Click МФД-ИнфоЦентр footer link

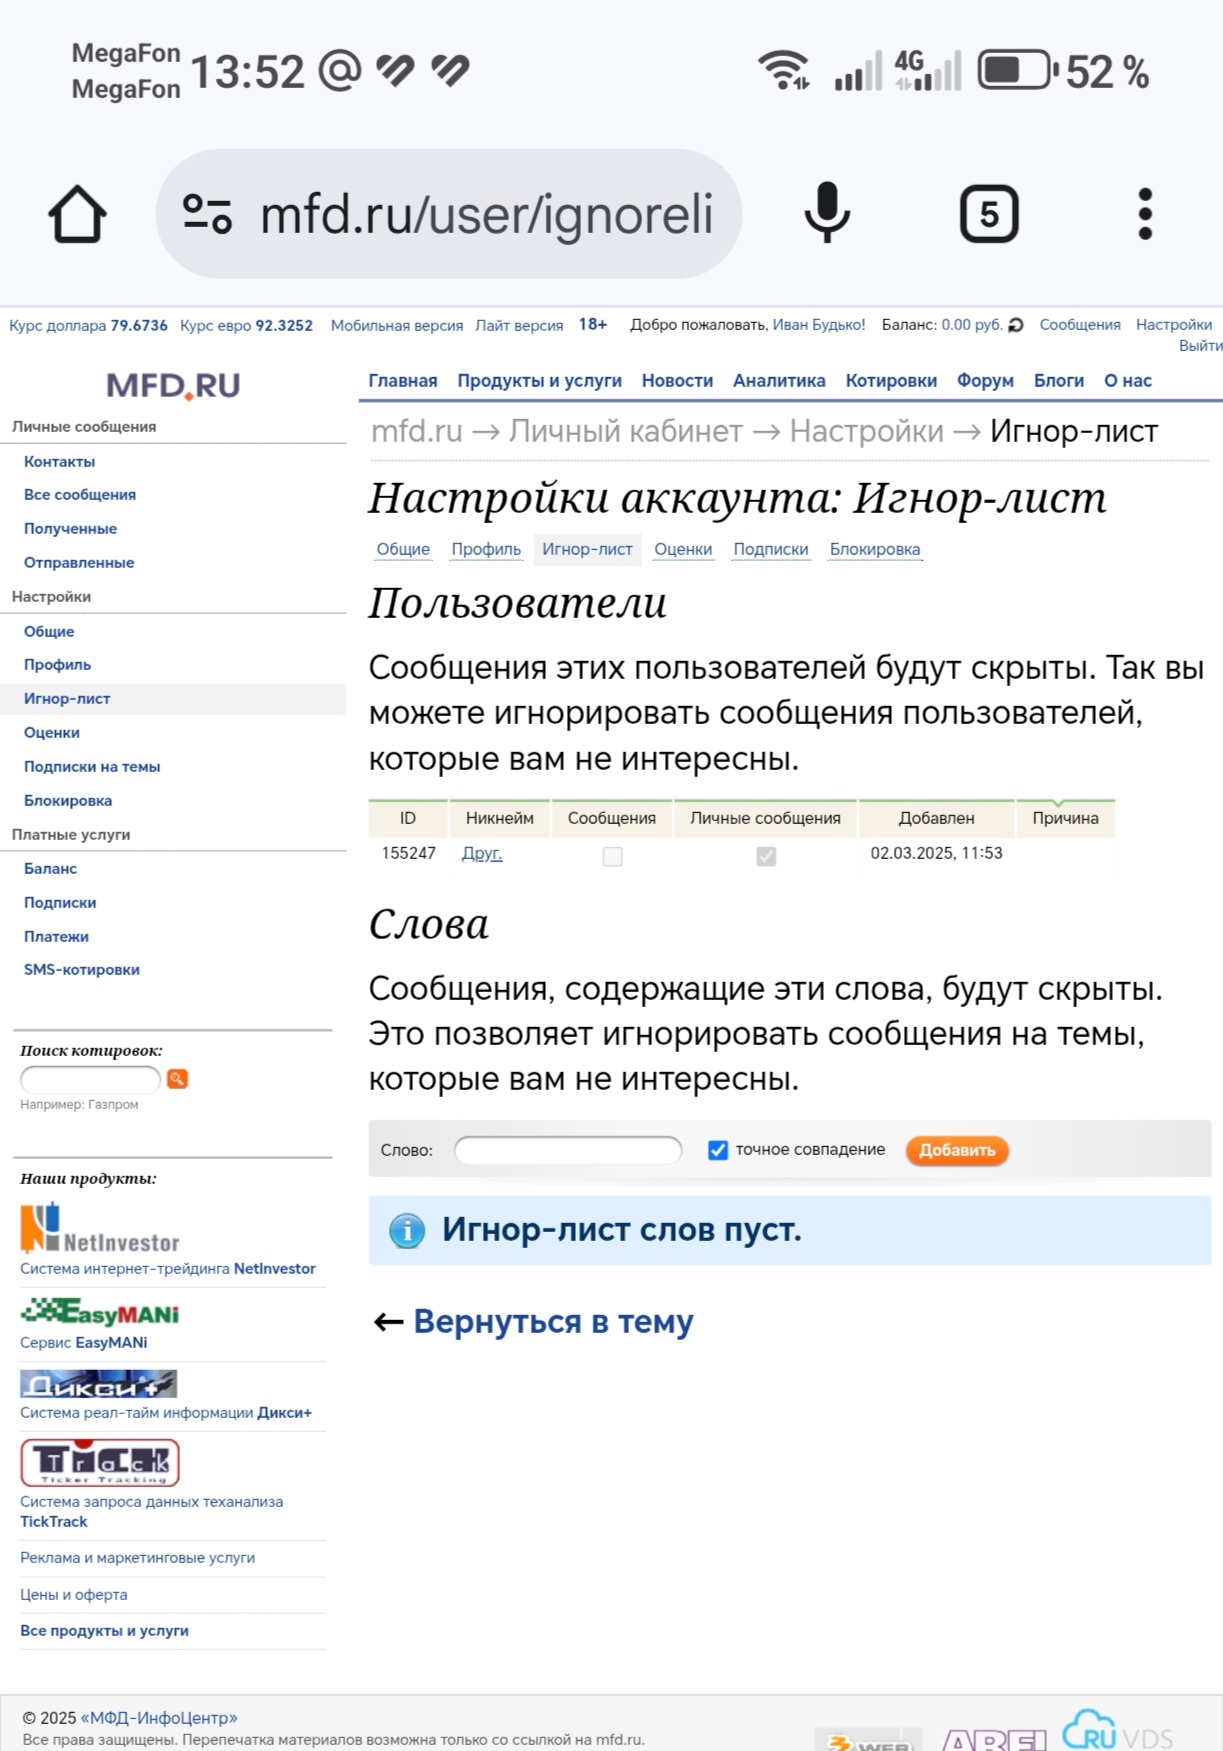point(159,1718)
